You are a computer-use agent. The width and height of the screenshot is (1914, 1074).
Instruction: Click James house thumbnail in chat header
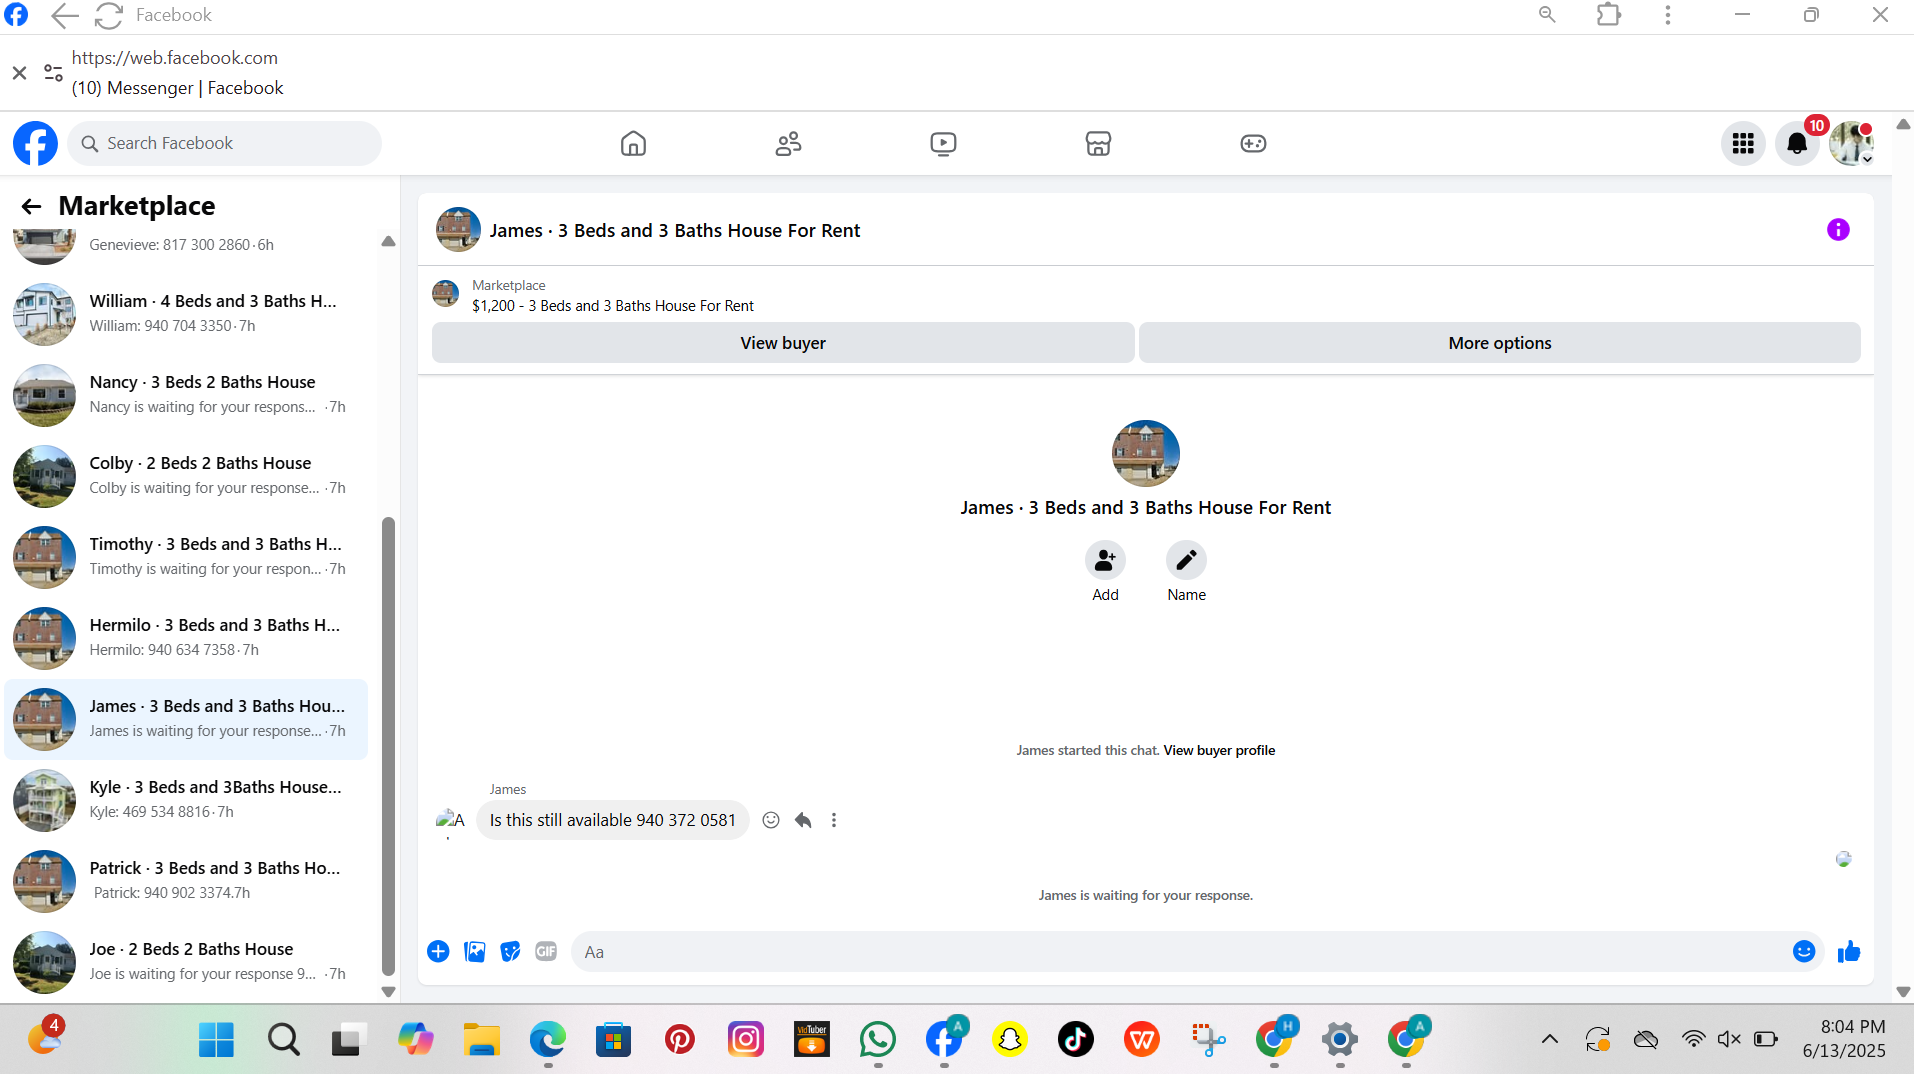[458, 230]
